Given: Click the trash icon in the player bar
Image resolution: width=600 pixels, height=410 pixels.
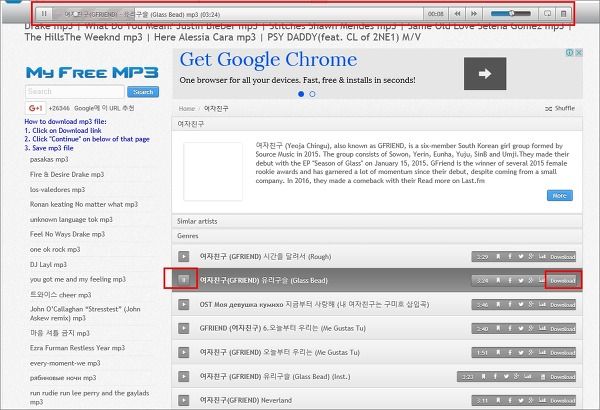Looking at the screenshot, I should [x=563, y=14].
